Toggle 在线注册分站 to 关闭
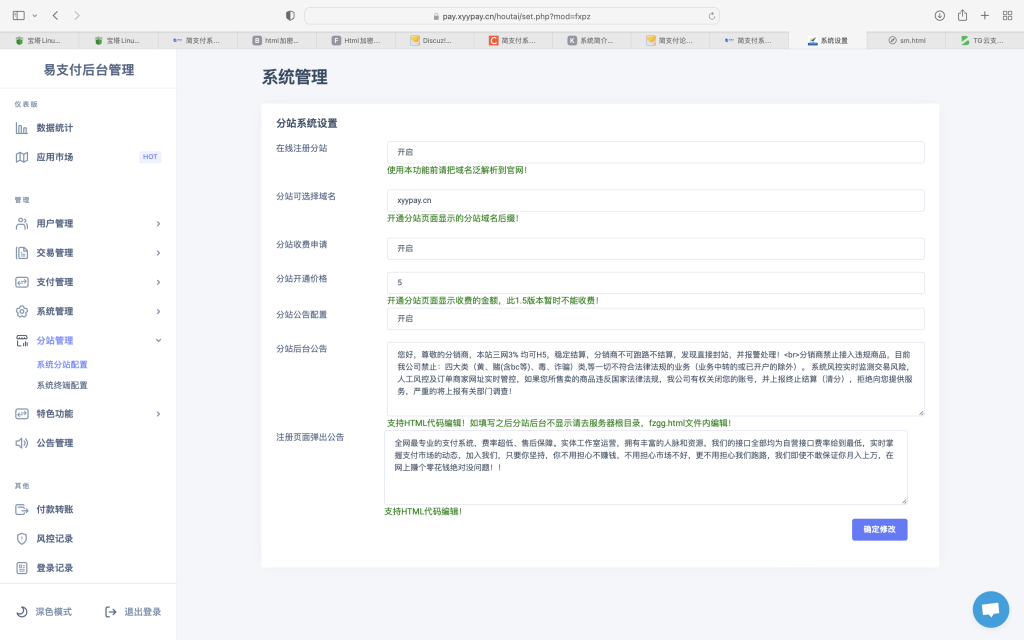The image size is (1024, 640). coord(655,152)
